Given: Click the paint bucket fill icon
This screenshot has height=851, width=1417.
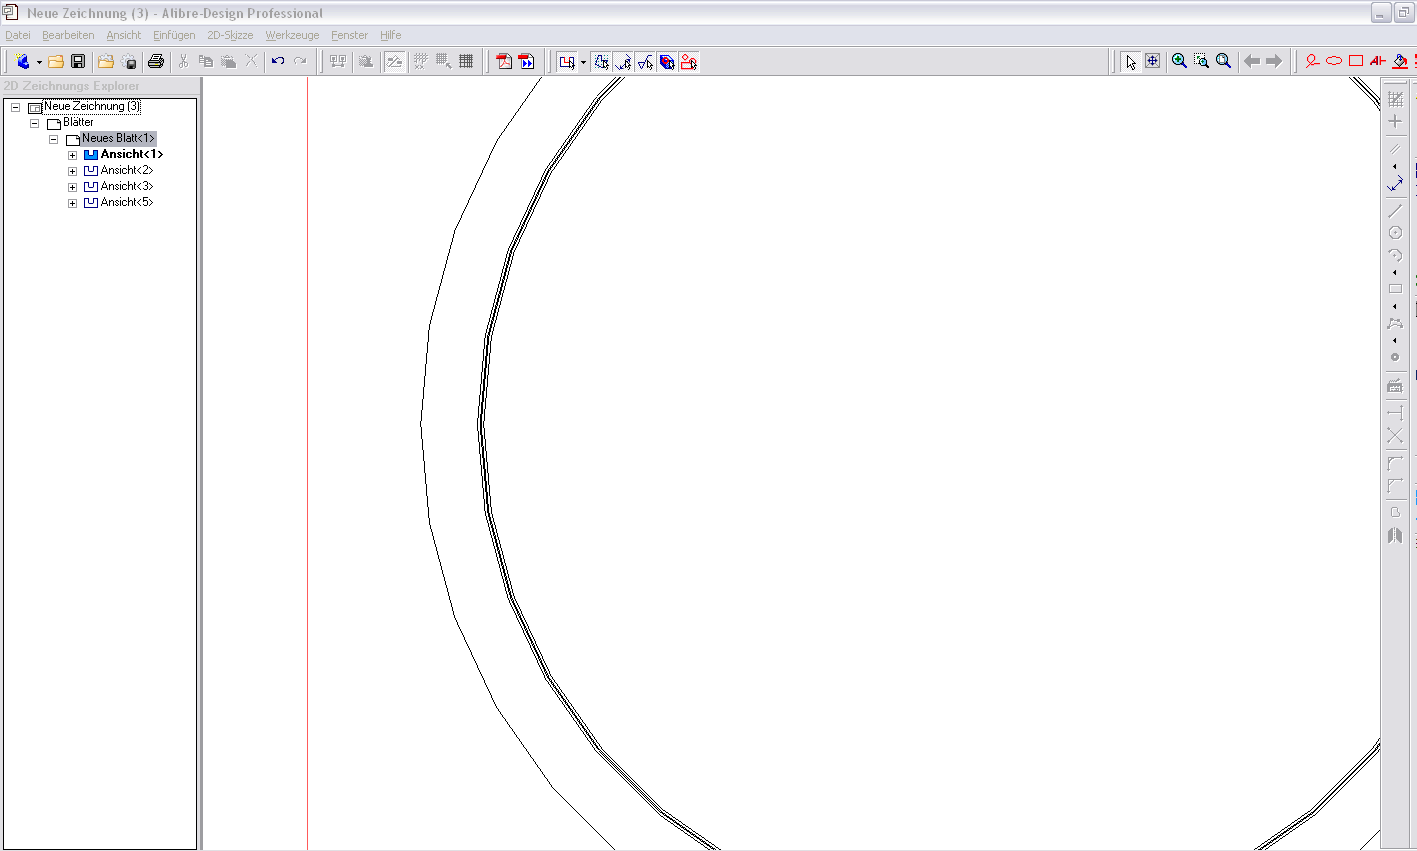Looking at the screenshot, I should point(1400,61).
